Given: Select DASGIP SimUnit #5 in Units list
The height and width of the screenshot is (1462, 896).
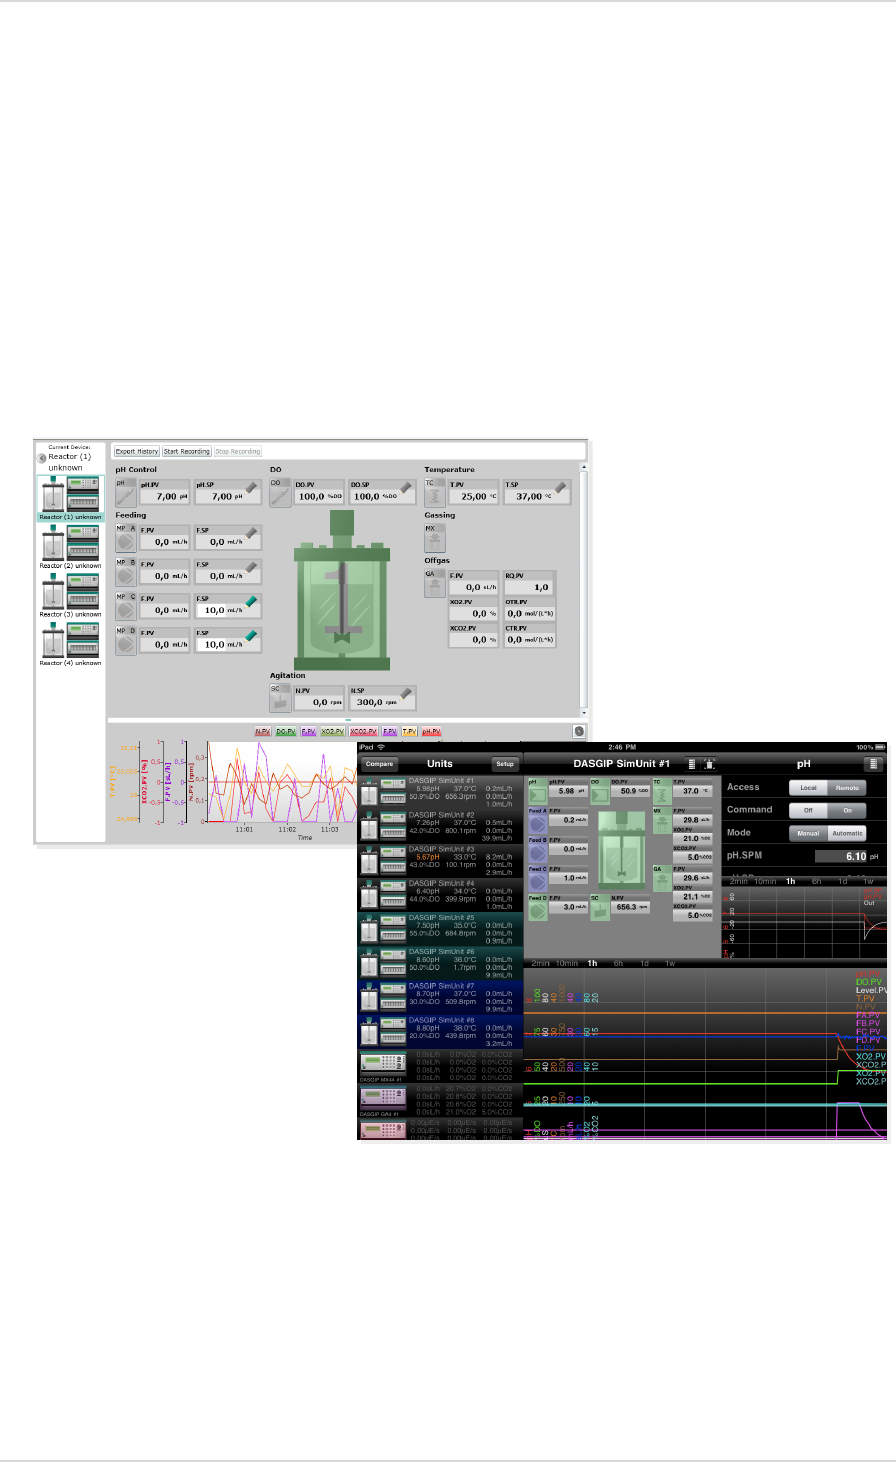Looking at the screenshot, I should [440, 928].
